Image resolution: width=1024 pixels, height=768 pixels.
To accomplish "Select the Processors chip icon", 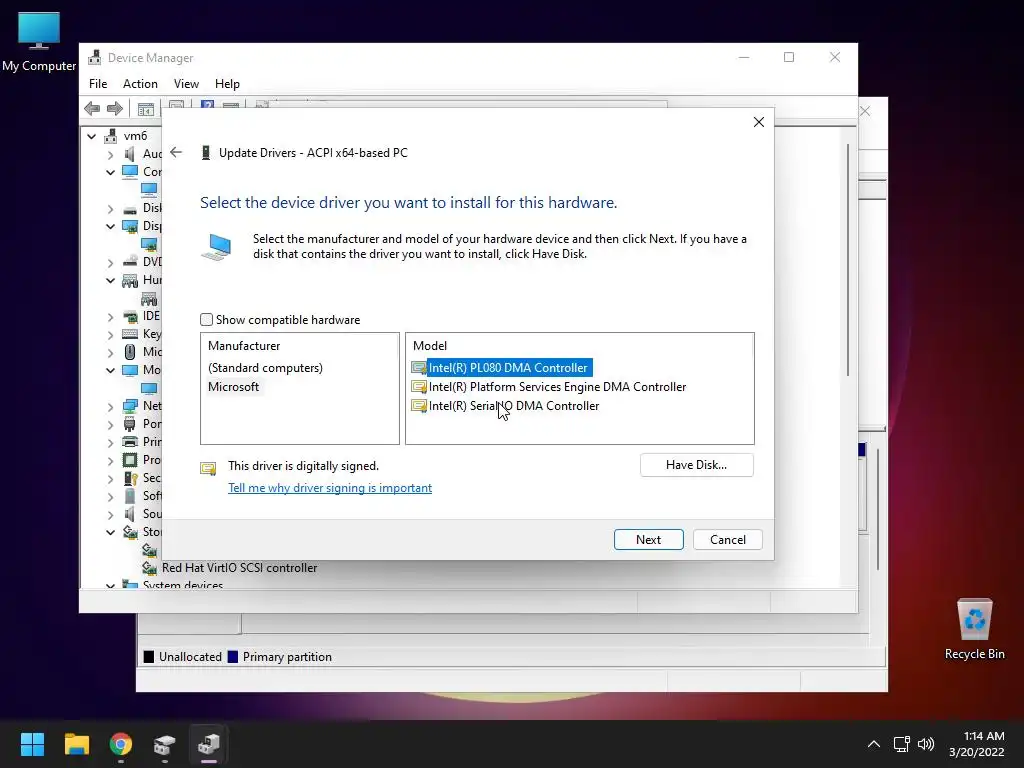I will (x=130, y=460).
